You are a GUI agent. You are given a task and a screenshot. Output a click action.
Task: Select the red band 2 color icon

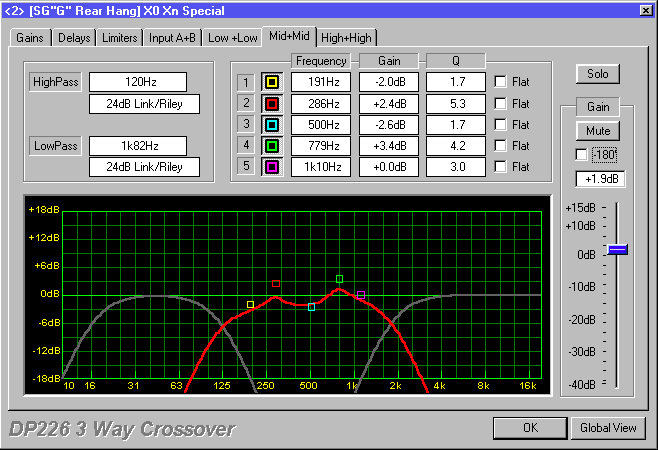[x=271, y=102]
